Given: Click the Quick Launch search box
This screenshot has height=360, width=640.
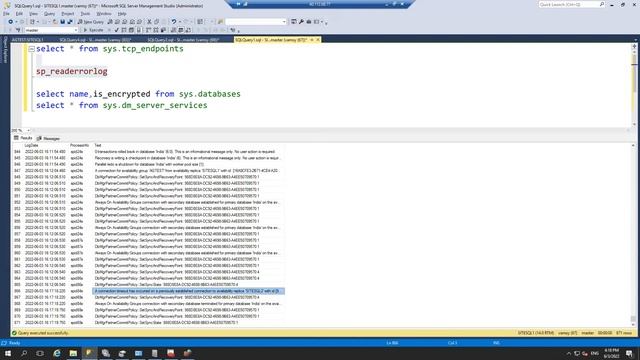Looking at the screenshot, I should 571,4.
